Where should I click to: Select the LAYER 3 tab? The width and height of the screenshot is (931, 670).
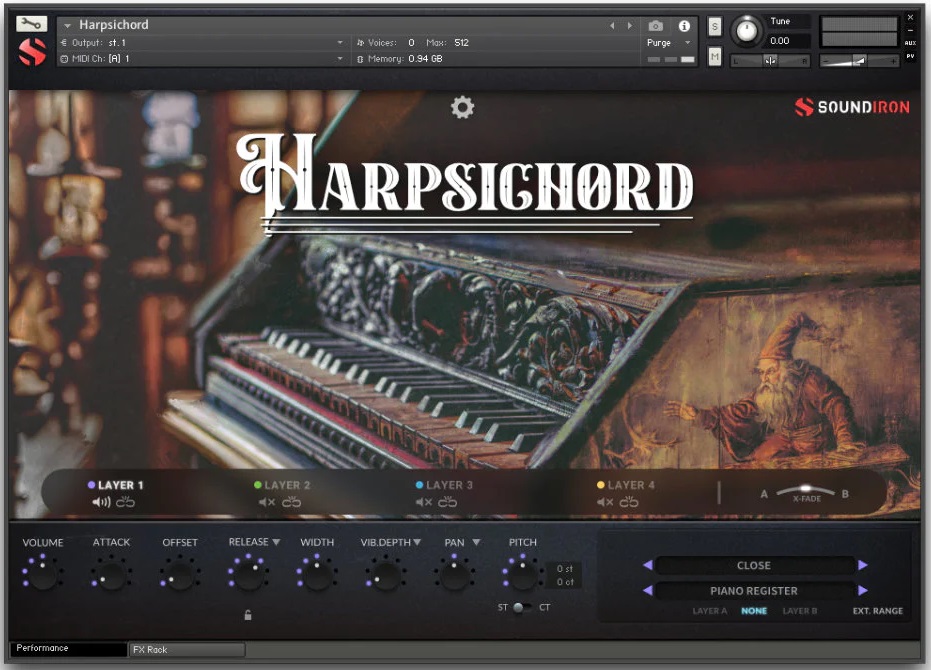coord(445,485)
